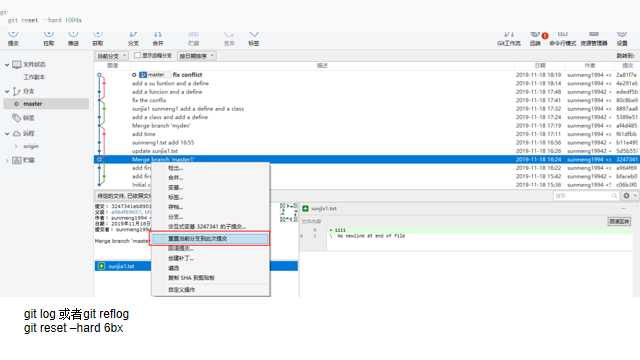Choose 合并 (Merge) from the context menu
This screenshot has height=360, width=640.
point(210,178)
